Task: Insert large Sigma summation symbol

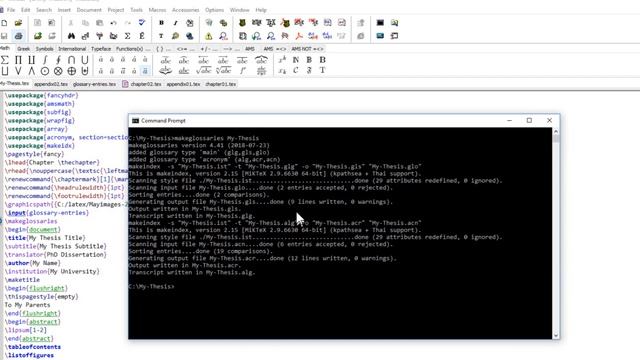Action: pyautogui.click(x=4, y=60)
